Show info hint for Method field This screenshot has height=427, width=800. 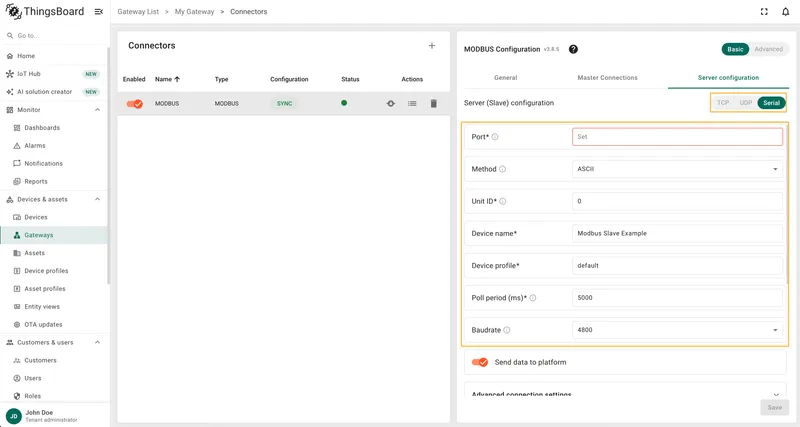tap(502, 169)
